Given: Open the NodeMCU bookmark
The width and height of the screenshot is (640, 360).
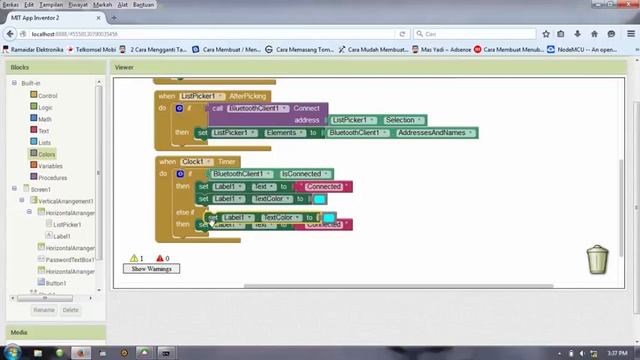Looking at the screenshot, I should 582,49.
